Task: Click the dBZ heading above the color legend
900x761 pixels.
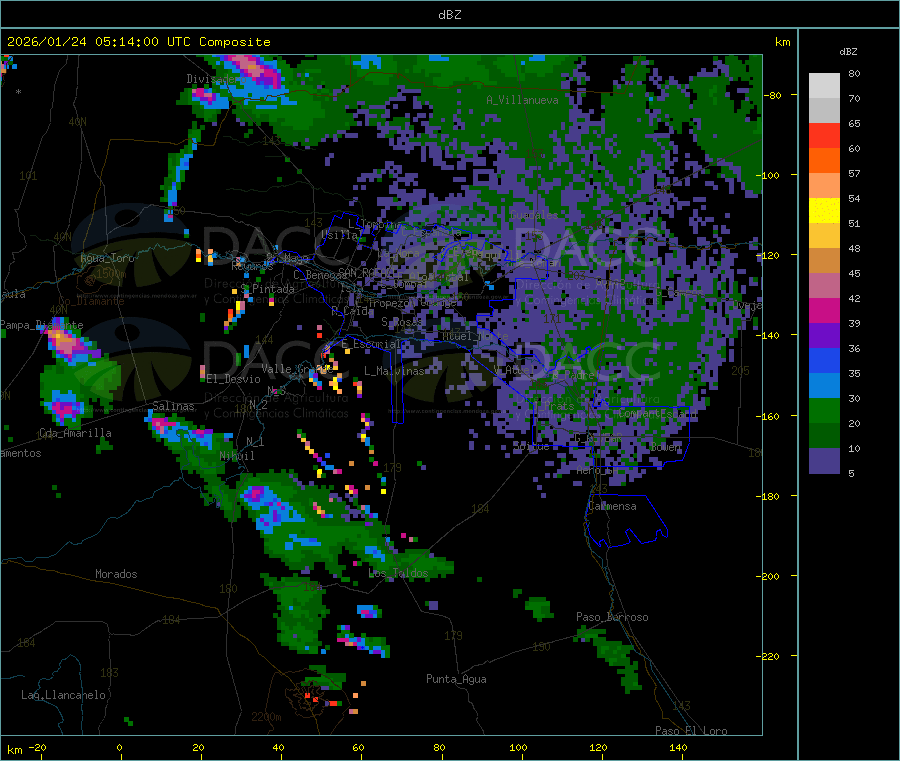Action: tap(848, 52)
